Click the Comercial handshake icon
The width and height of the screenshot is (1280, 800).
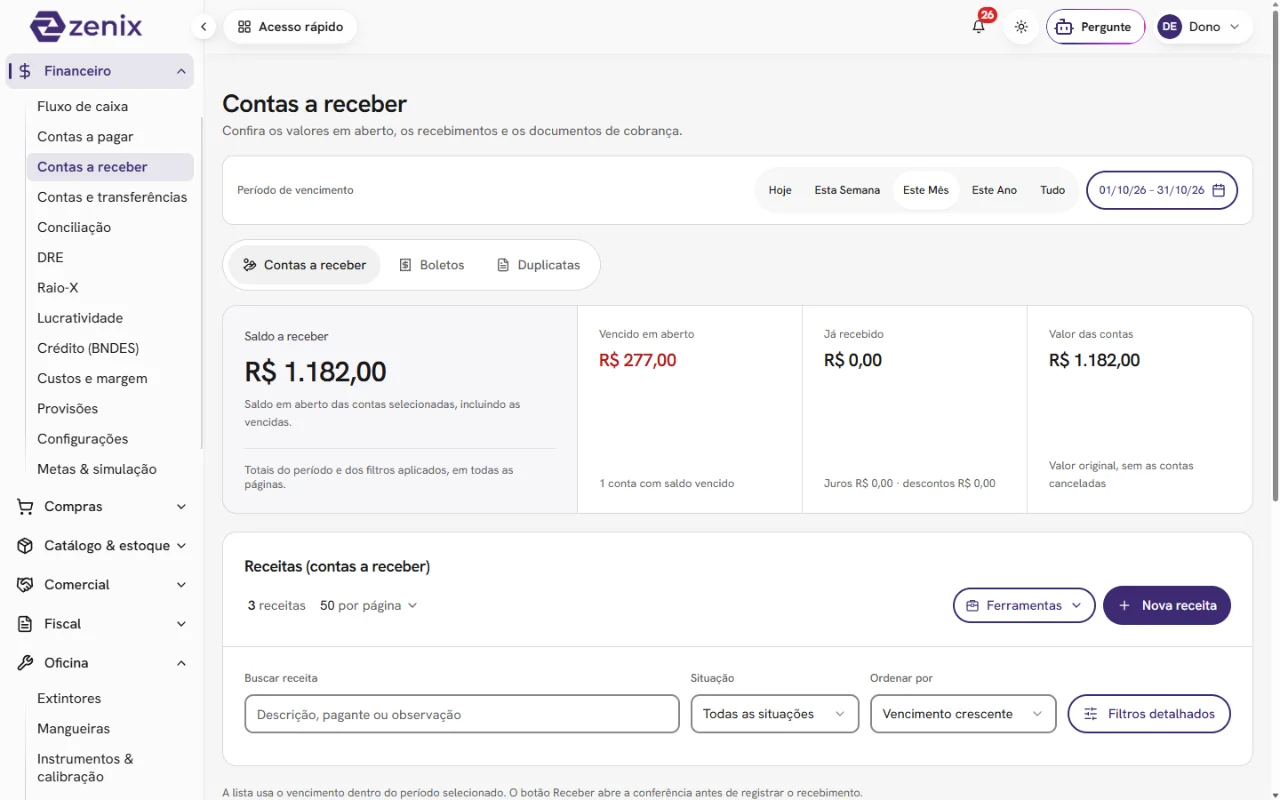[25, 585]
